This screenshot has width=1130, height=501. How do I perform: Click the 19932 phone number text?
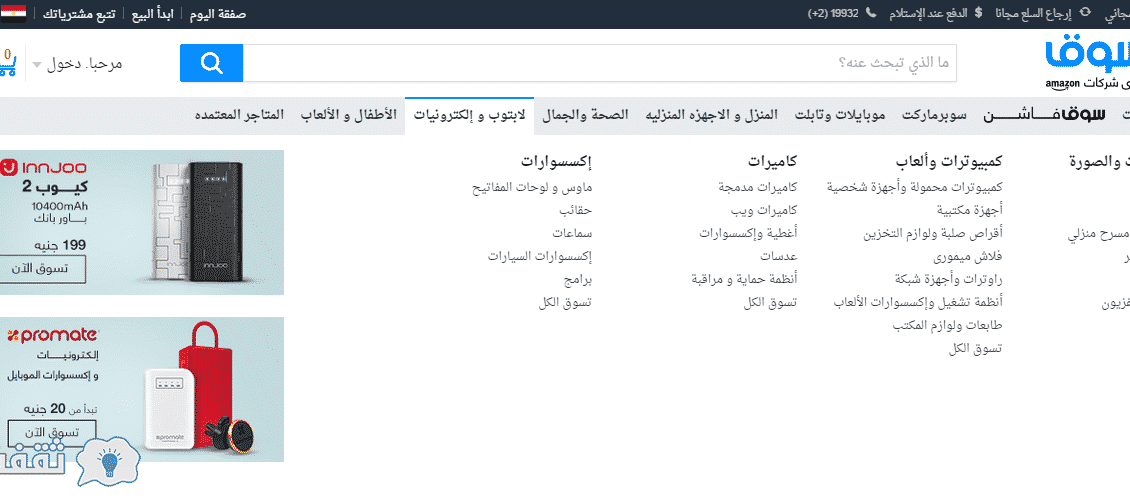835,13
